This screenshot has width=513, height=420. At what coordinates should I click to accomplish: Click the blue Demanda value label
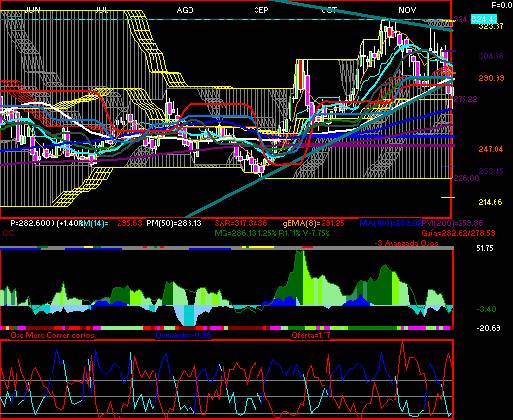(x=183, y=335)
